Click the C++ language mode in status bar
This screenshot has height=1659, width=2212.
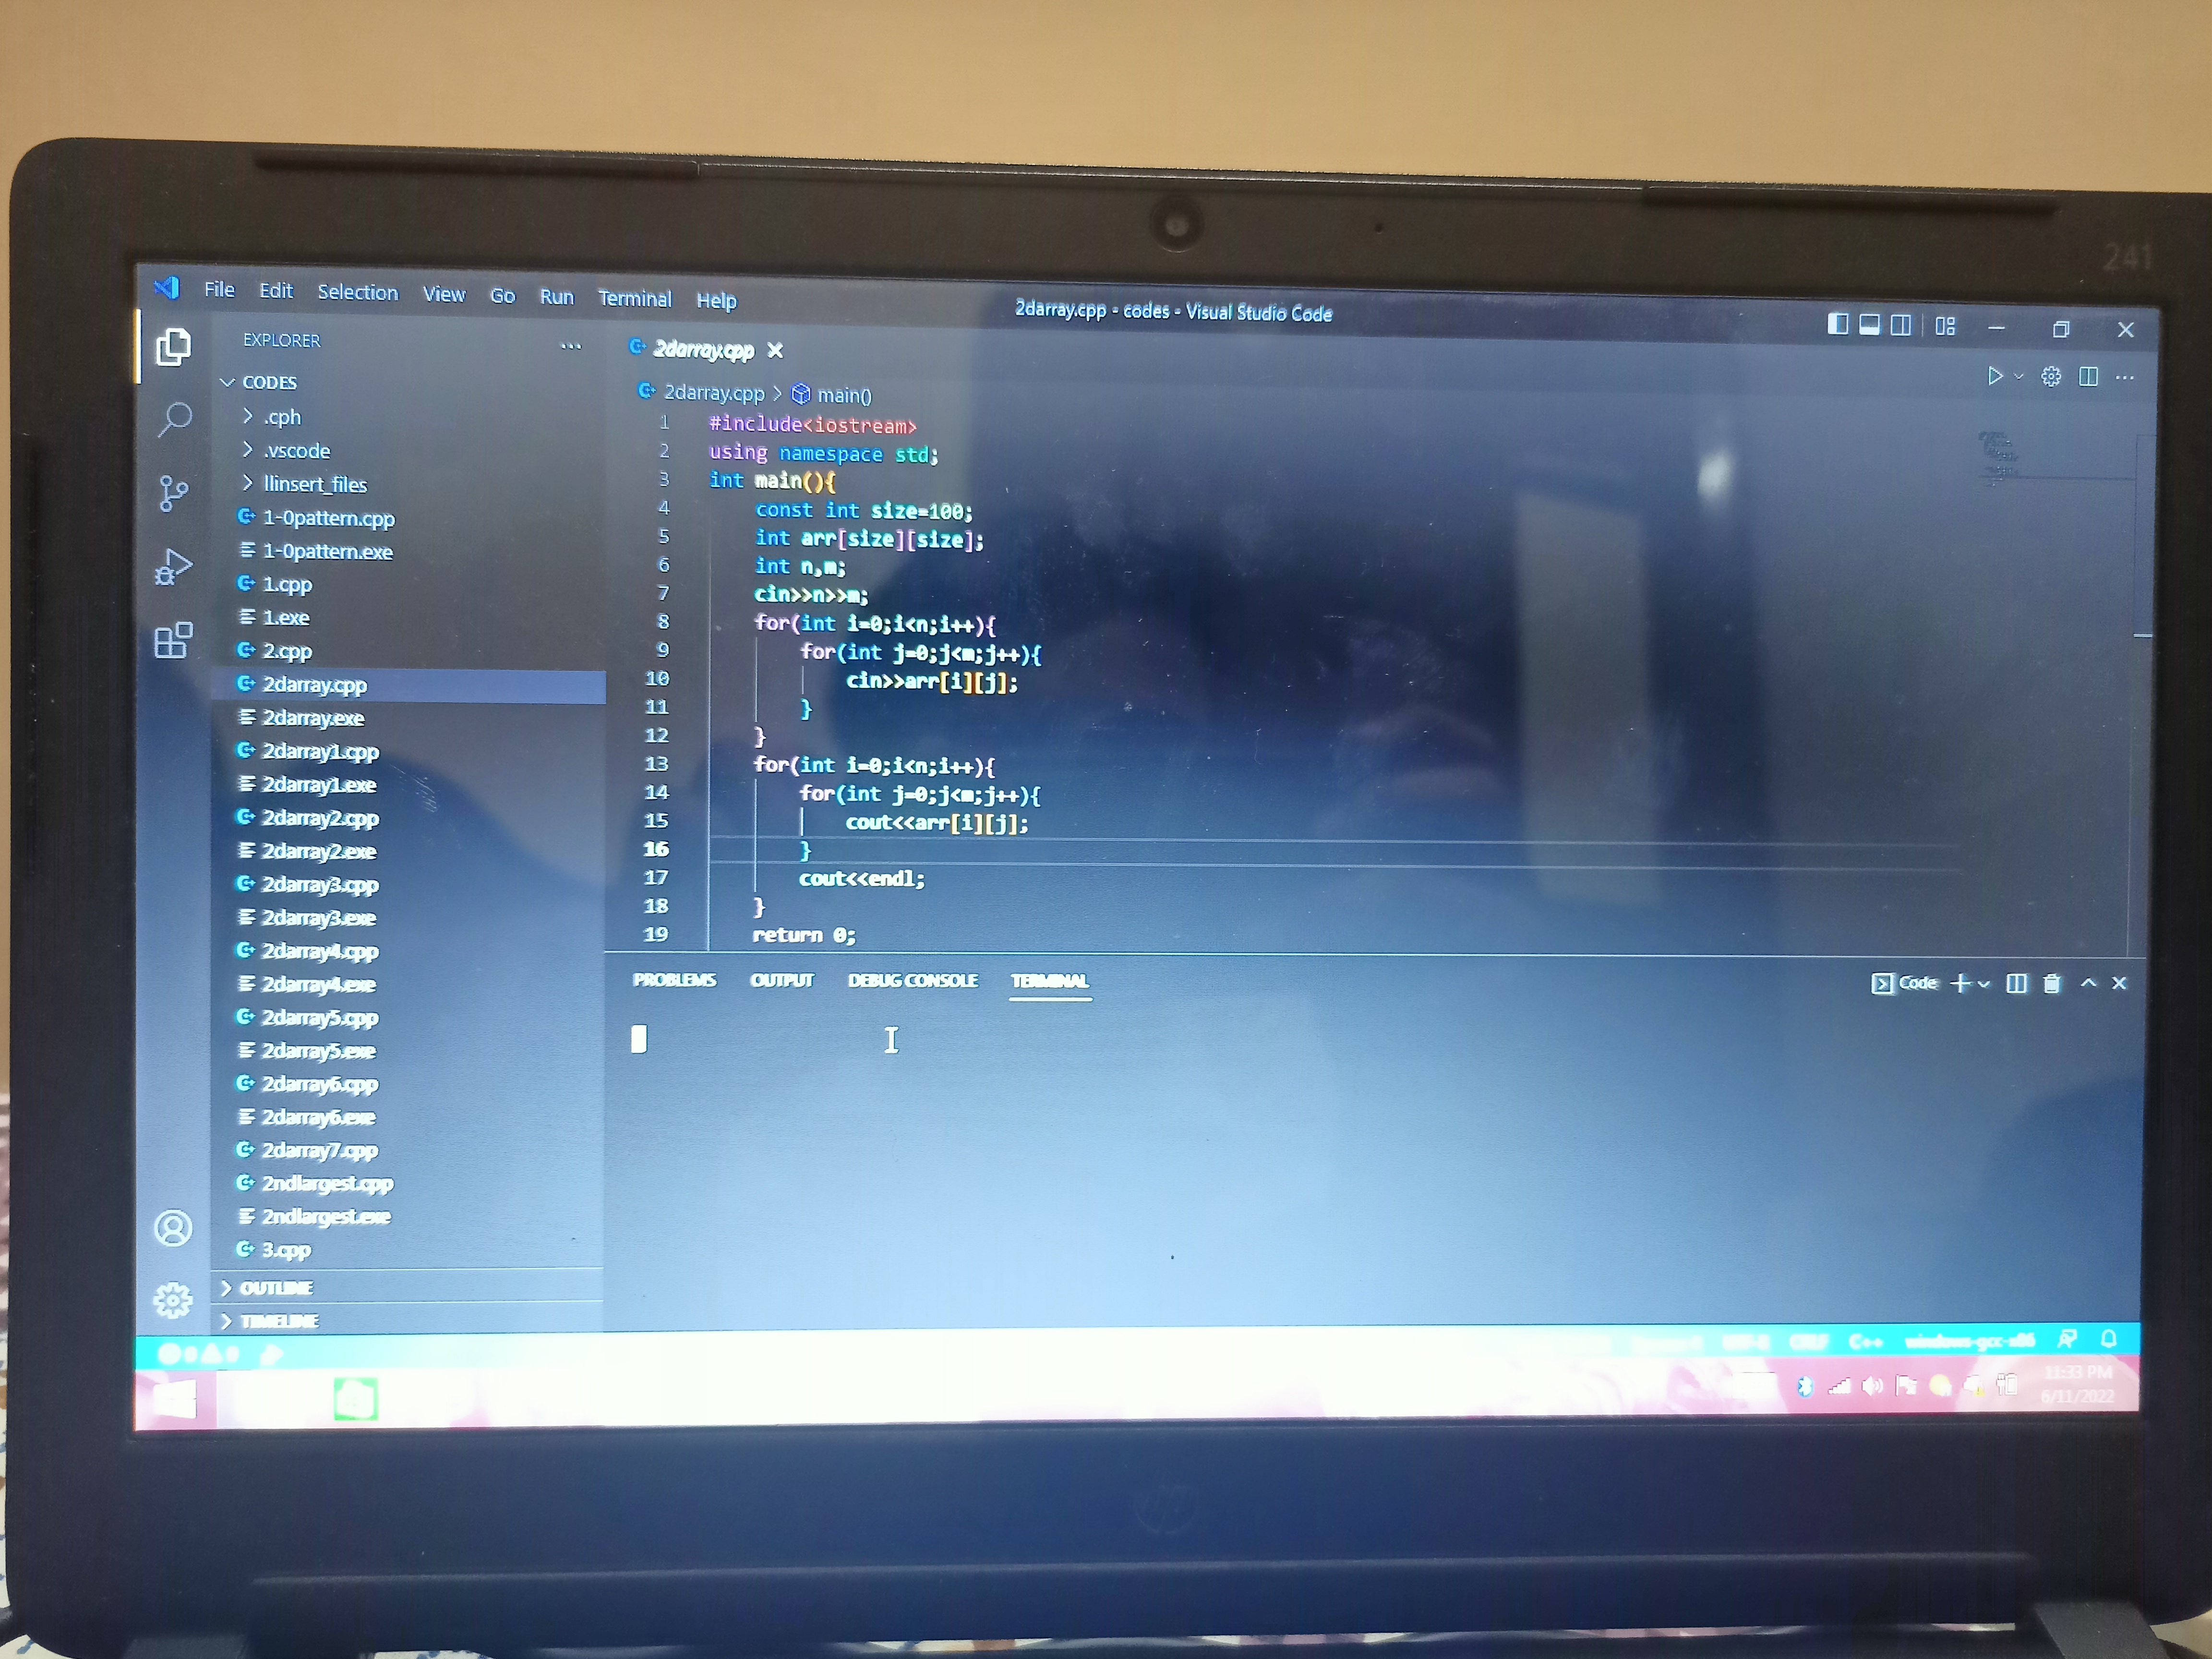click(1866, 1342)
